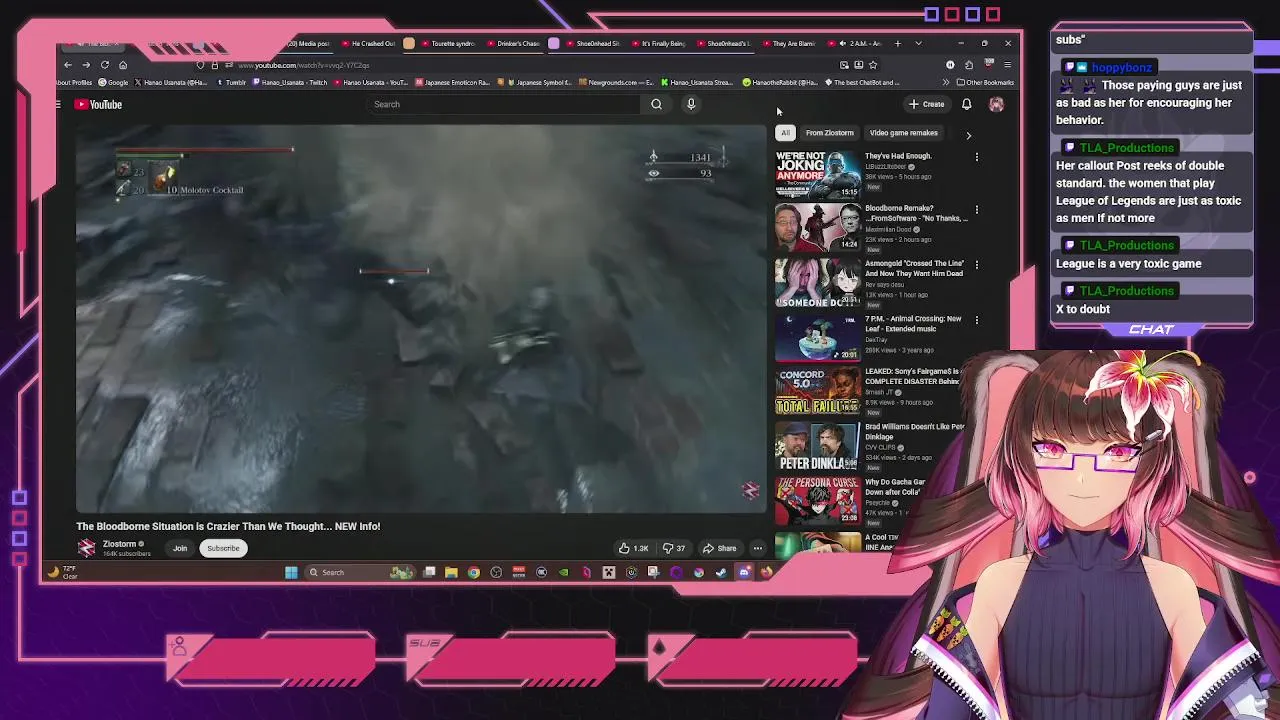Open the YouTube account avatar menu
The height and width of the screenshot is (720, 1280).
tap(996, 104)
